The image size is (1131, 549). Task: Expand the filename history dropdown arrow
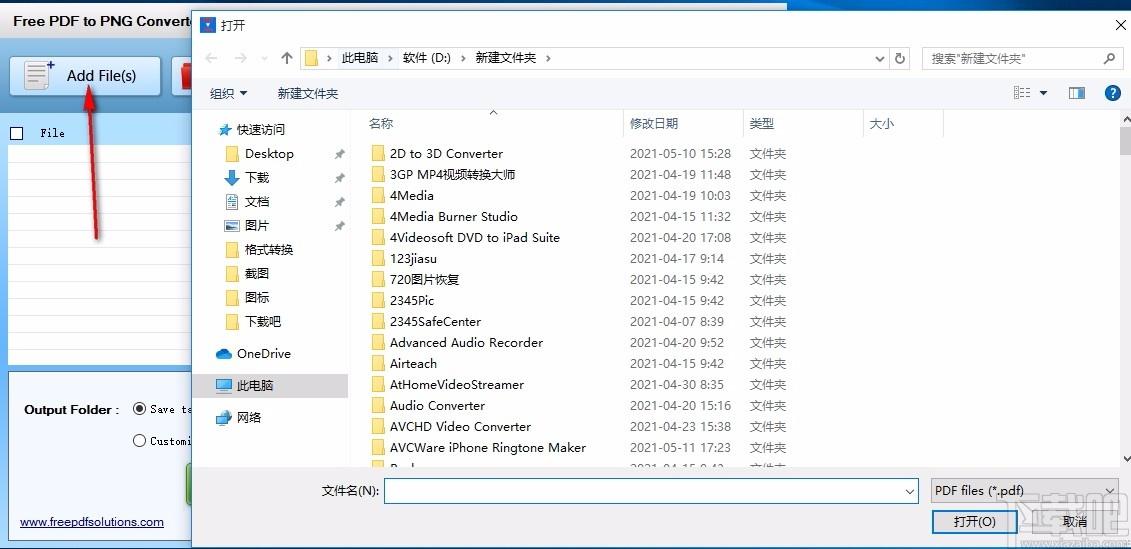(x=909, y=491)
